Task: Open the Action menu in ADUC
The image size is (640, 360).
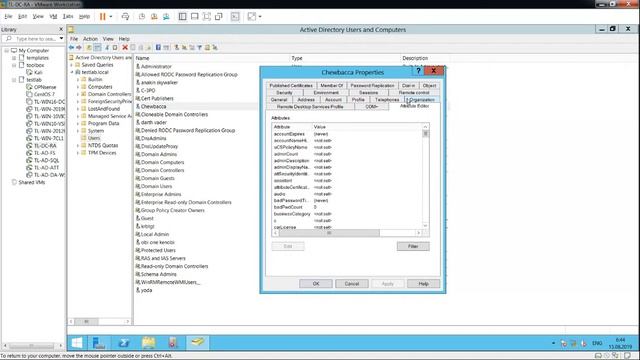Action: [90, 39]
